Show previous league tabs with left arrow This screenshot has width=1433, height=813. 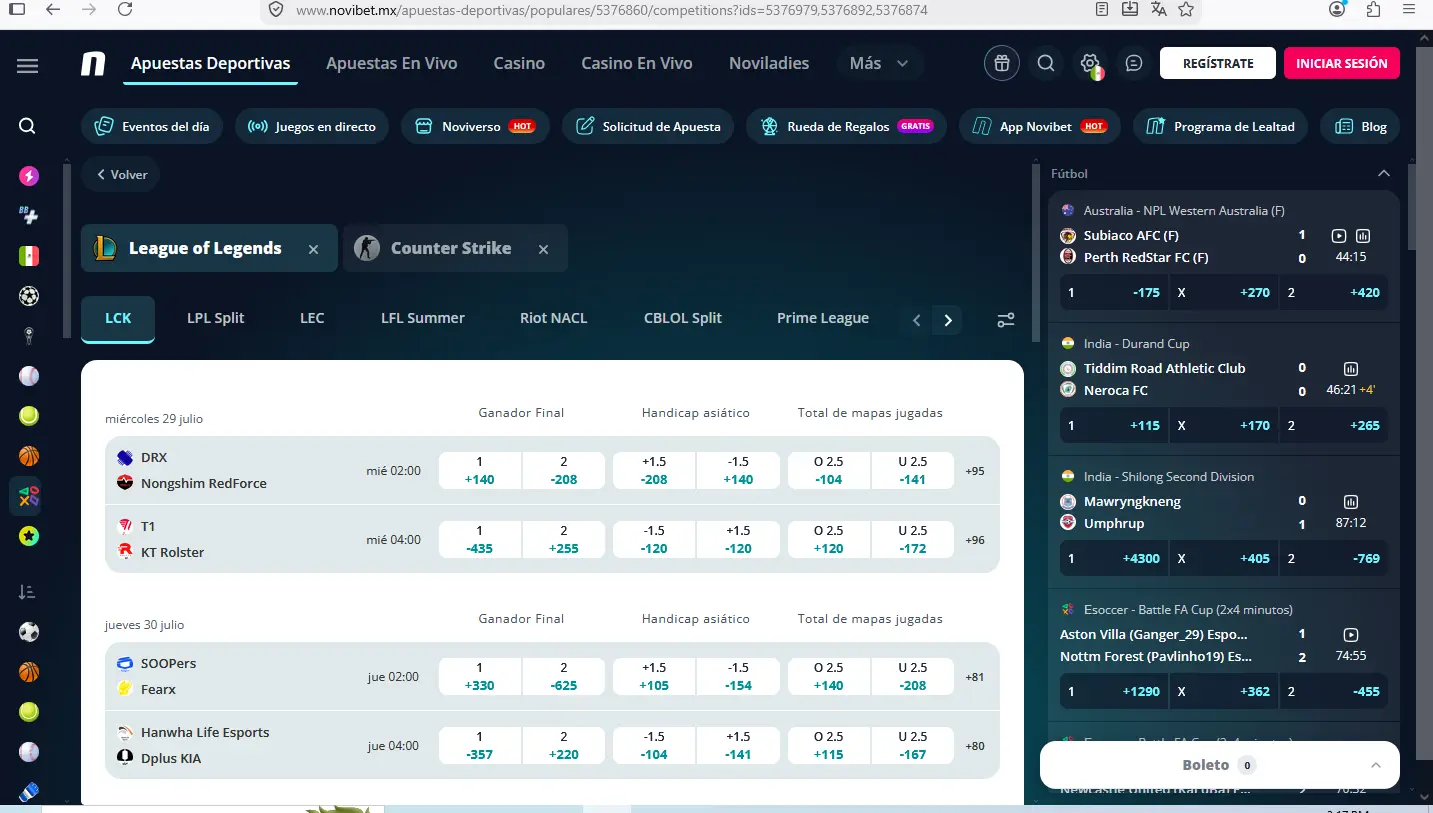coord(916,320)
